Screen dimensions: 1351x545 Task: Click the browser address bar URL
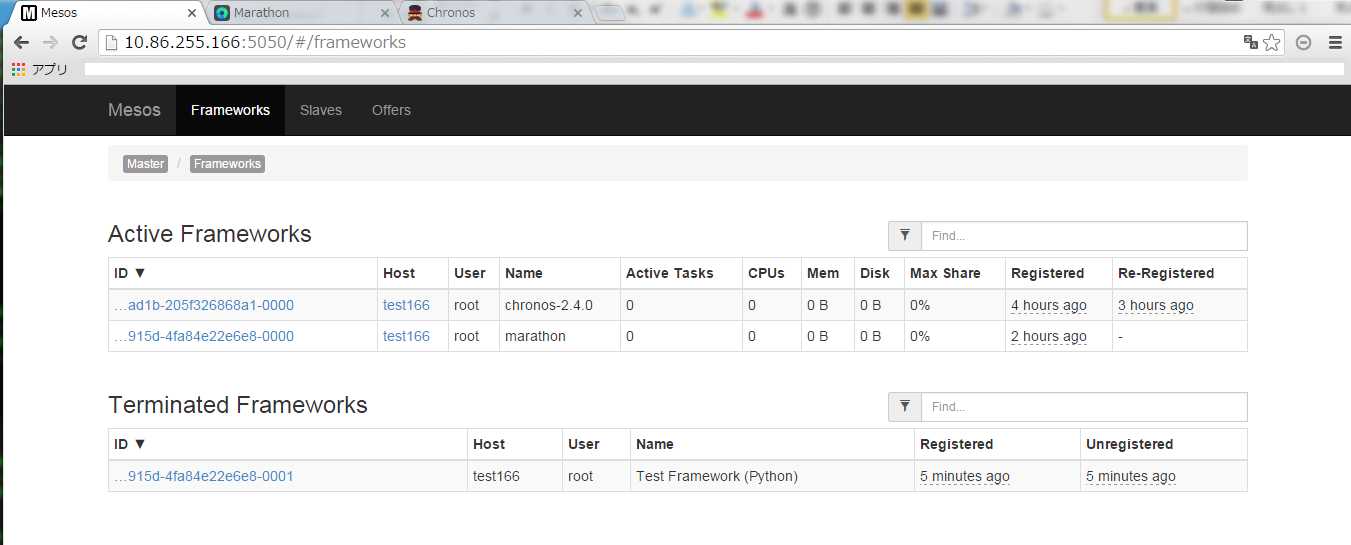(265, 42)
